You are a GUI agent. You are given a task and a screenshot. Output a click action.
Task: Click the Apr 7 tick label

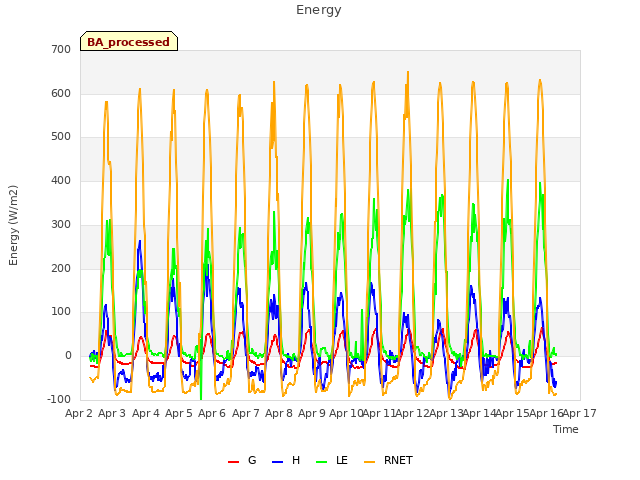(x=246, y=413)
